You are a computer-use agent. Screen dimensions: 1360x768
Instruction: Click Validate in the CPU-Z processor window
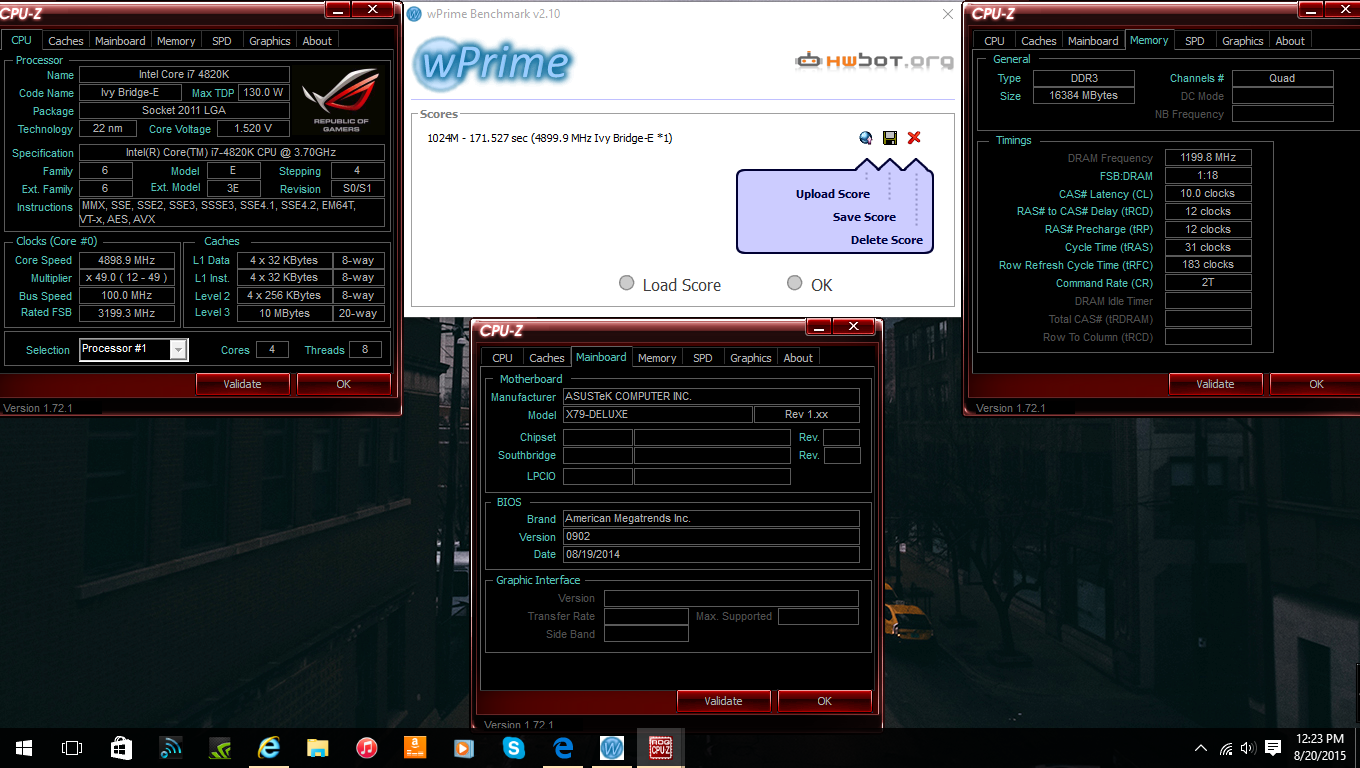[x=242, y=384]
